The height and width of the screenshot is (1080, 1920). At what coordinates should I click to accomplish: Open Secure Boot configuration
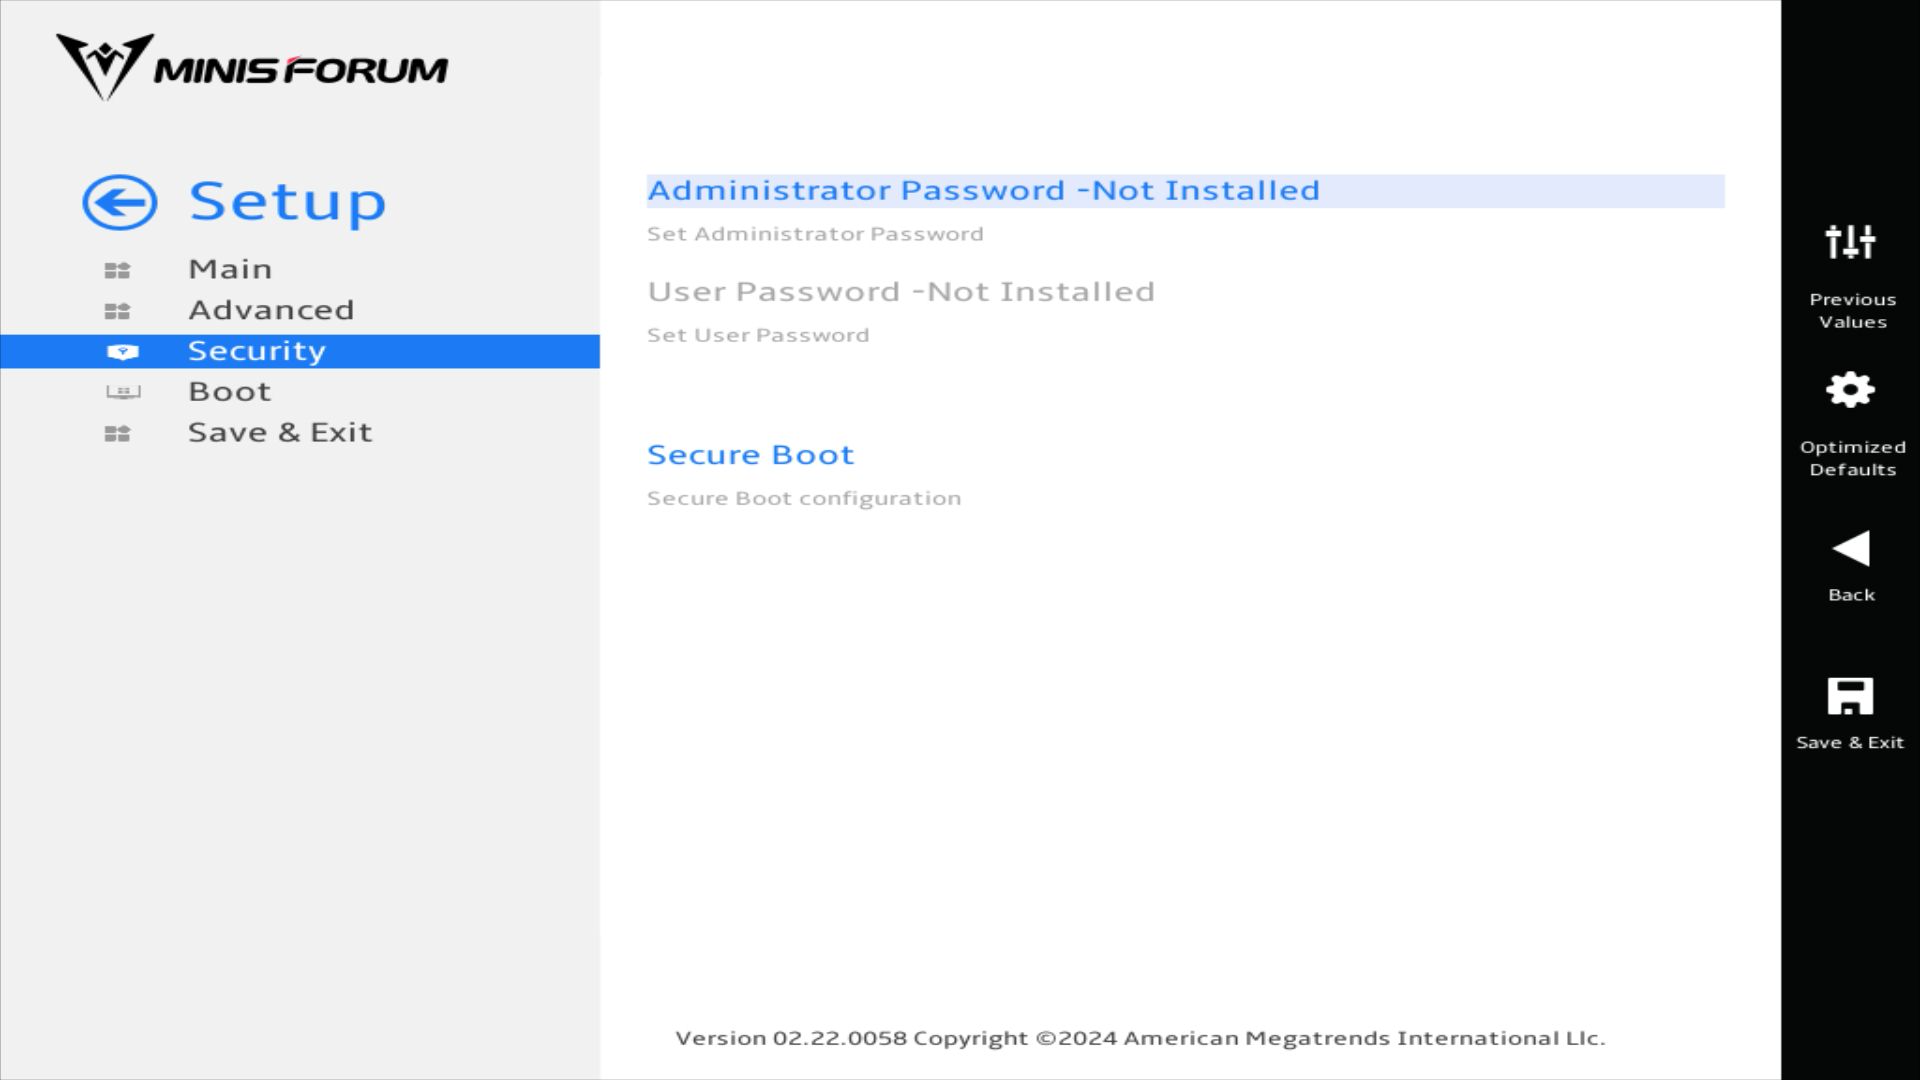750,455
